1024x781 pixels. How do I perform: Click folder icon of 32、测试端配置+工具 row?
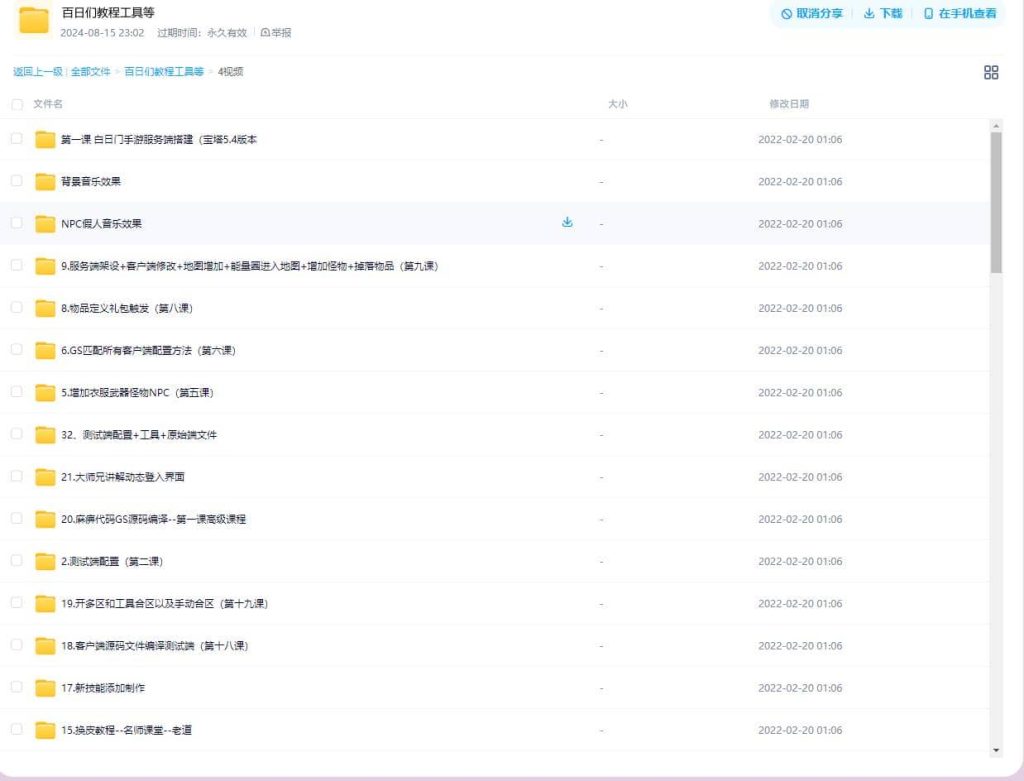[45, 435]
